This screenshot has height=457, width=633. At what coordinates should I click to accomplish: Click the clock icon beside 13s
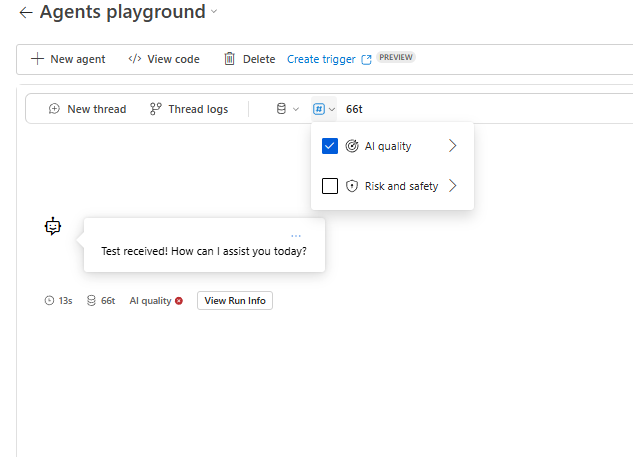[x=49, y=300]
